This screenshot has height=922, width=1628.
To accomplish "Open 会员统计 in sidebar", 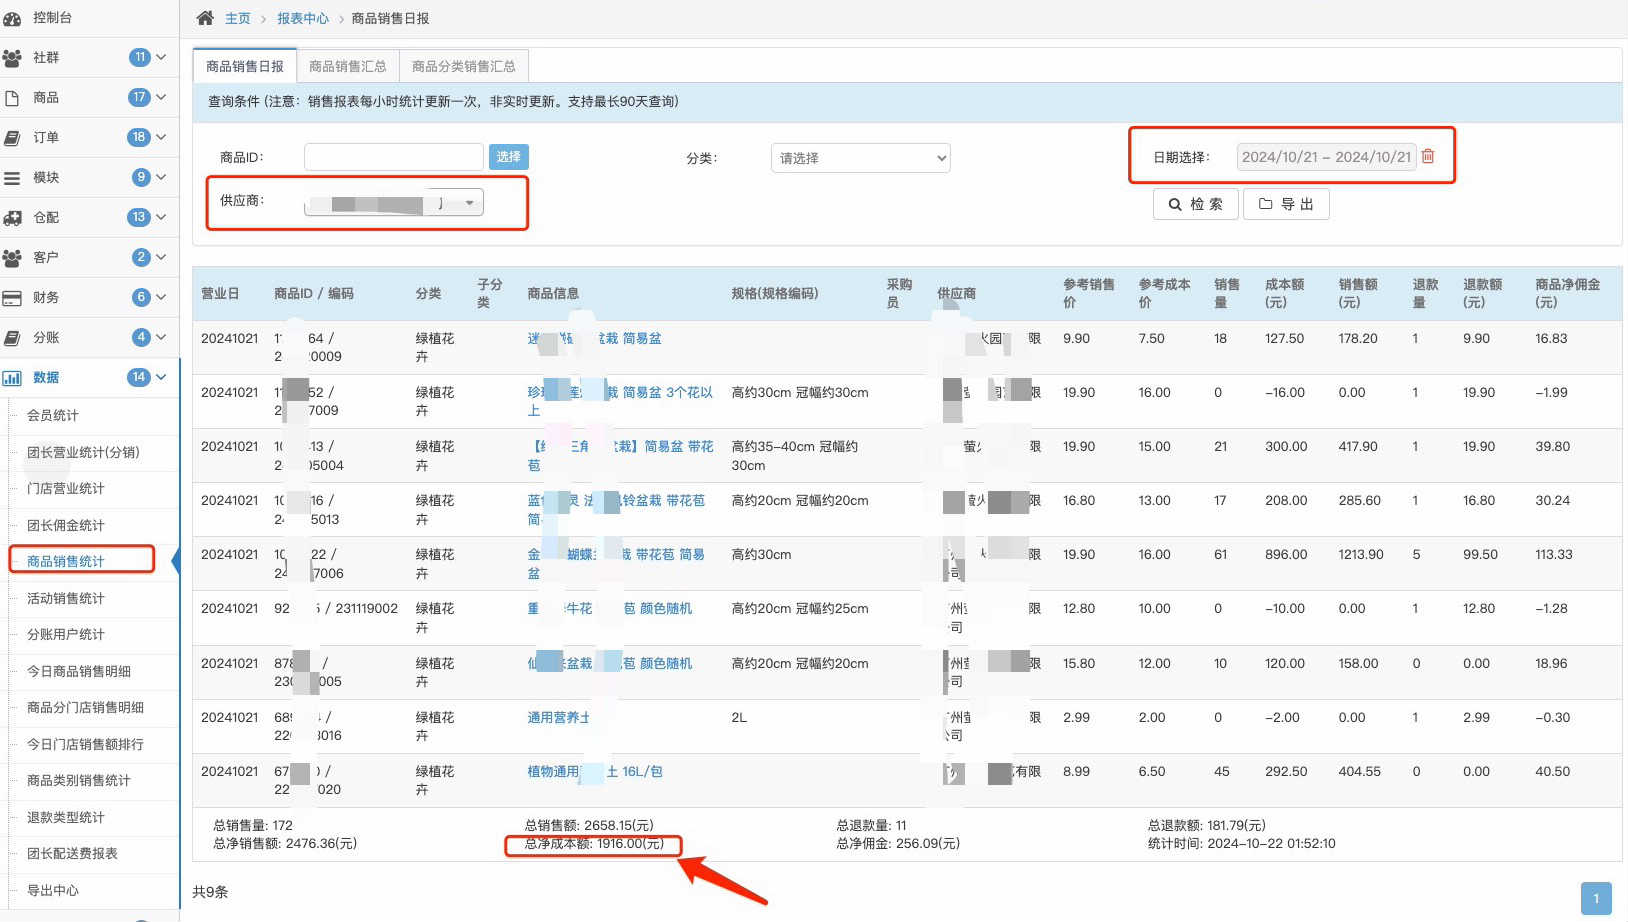I will point(53,415).
